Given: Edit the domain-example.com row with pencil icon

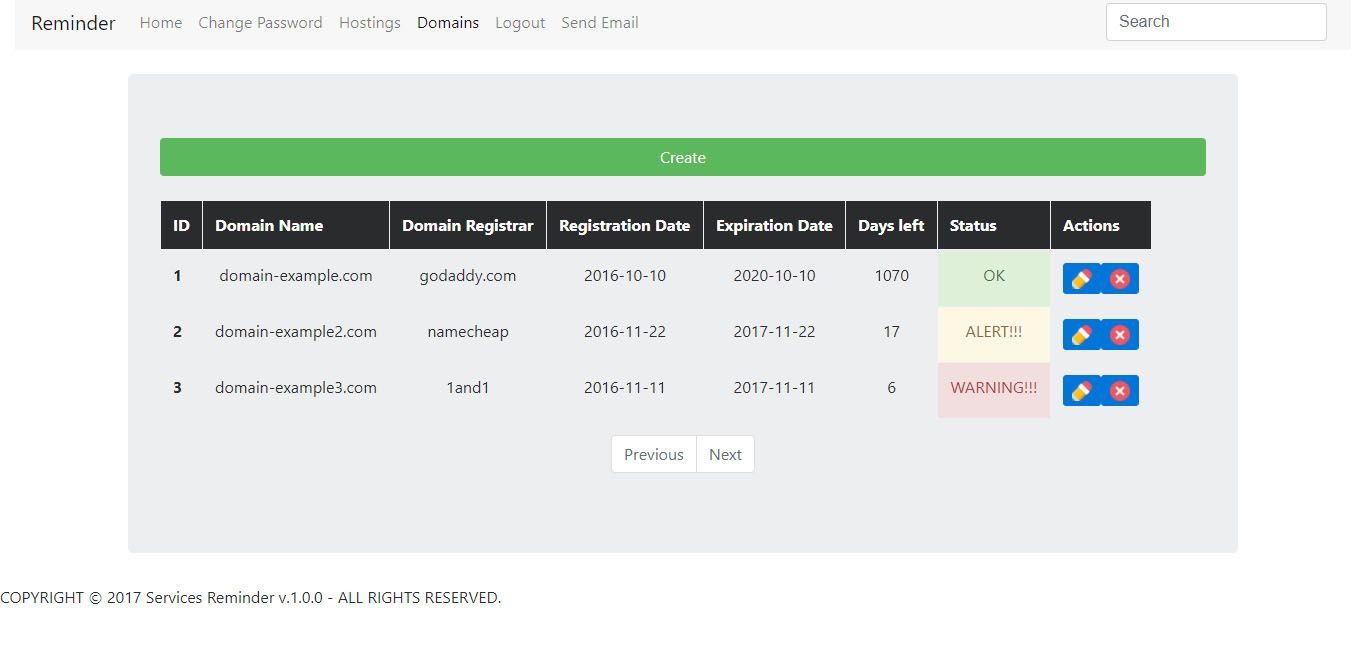Looking at the screenshot, I should click(x=1081, y=279).
